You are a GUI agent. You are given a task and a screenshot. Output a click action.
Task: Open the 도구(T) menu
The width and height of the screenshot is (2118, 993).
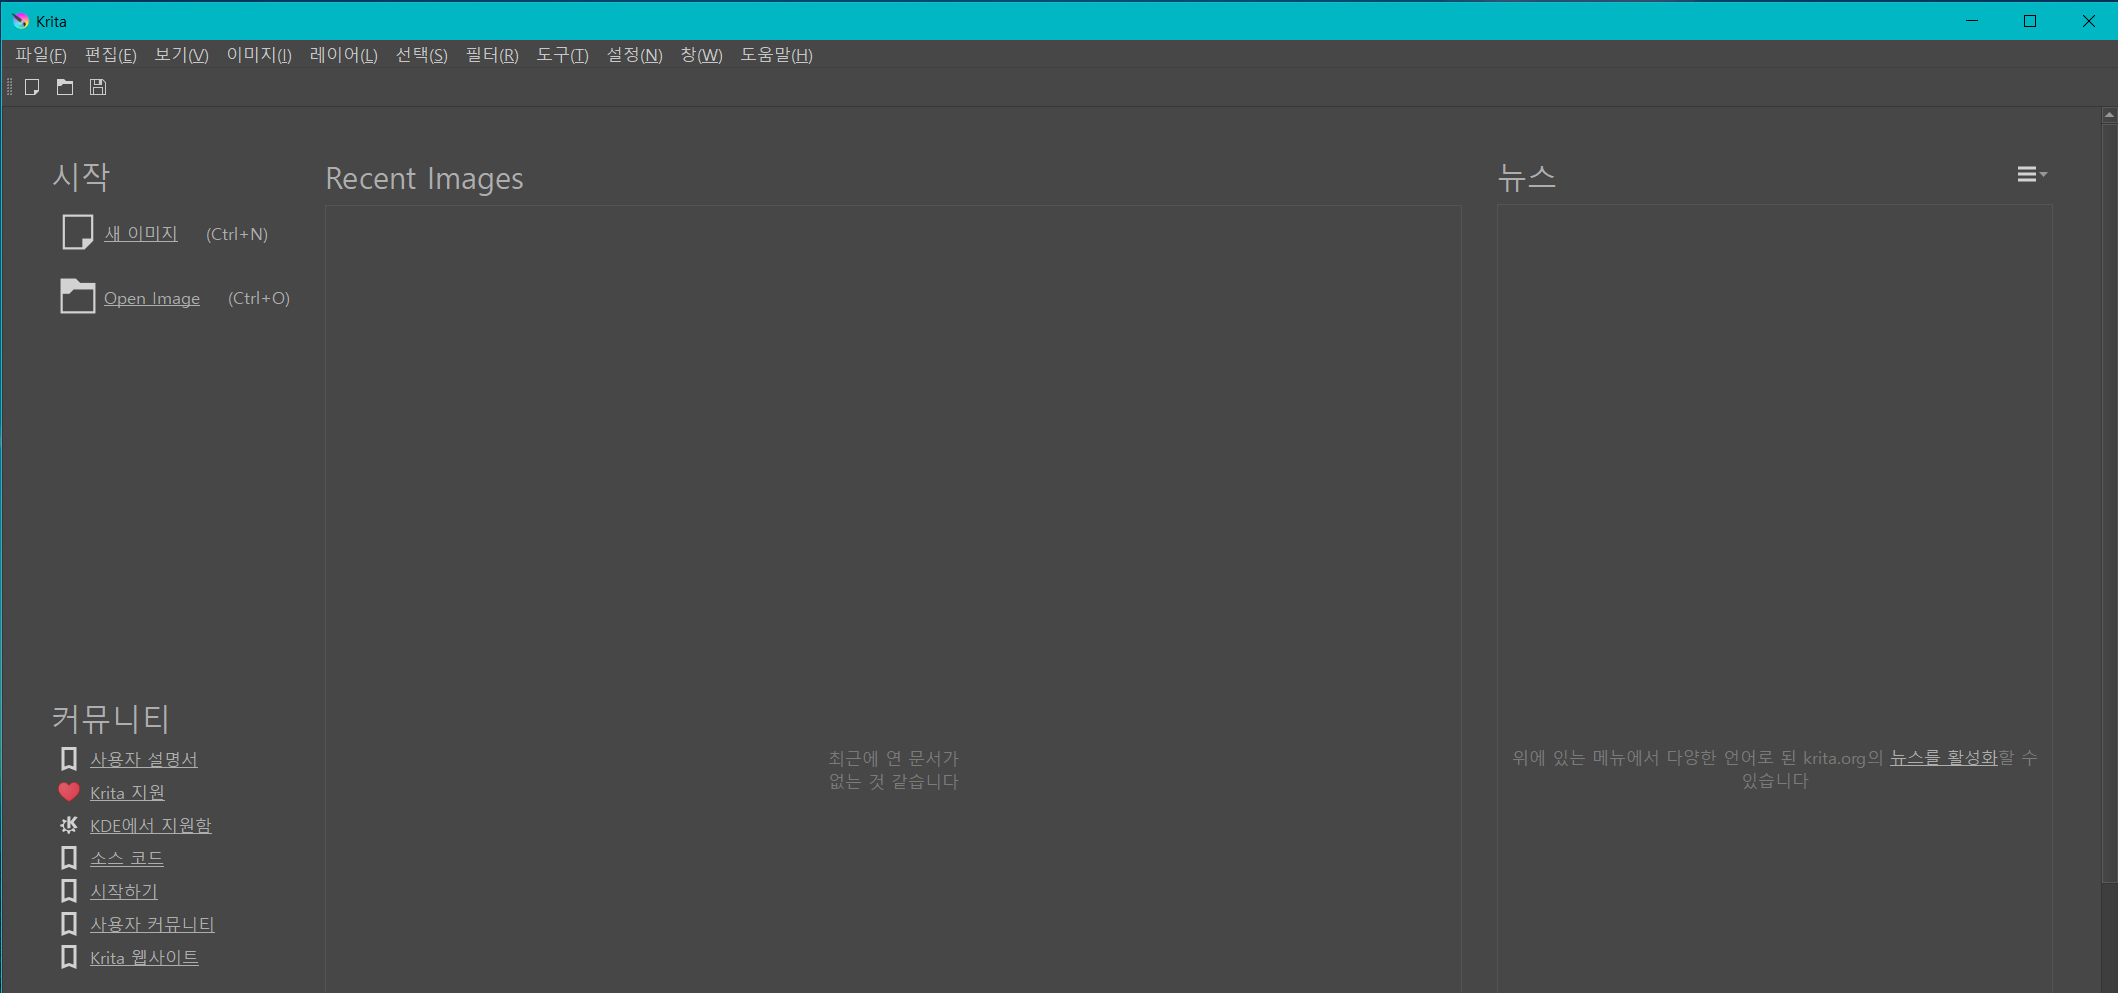point(562,55)
